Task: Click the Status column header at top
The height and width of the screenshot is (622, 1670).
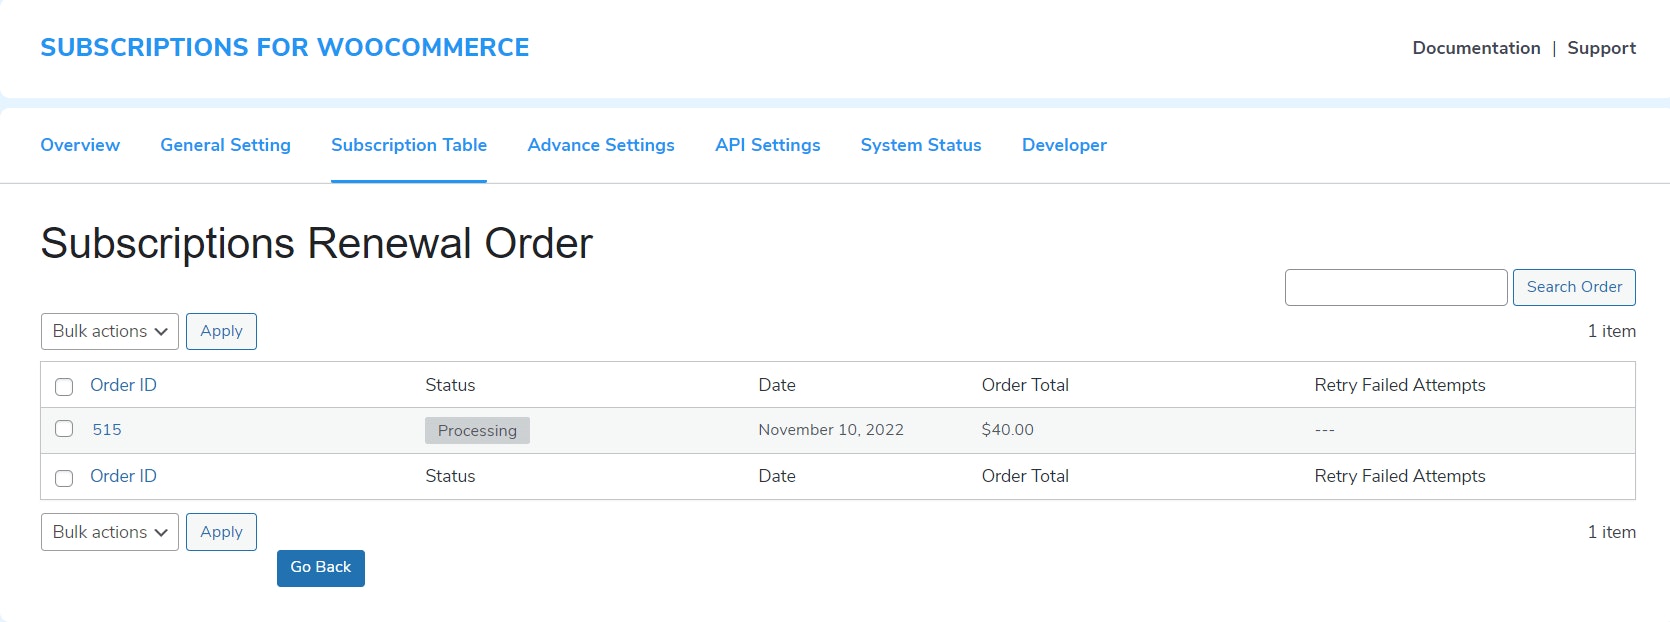Action: point(450,385)
